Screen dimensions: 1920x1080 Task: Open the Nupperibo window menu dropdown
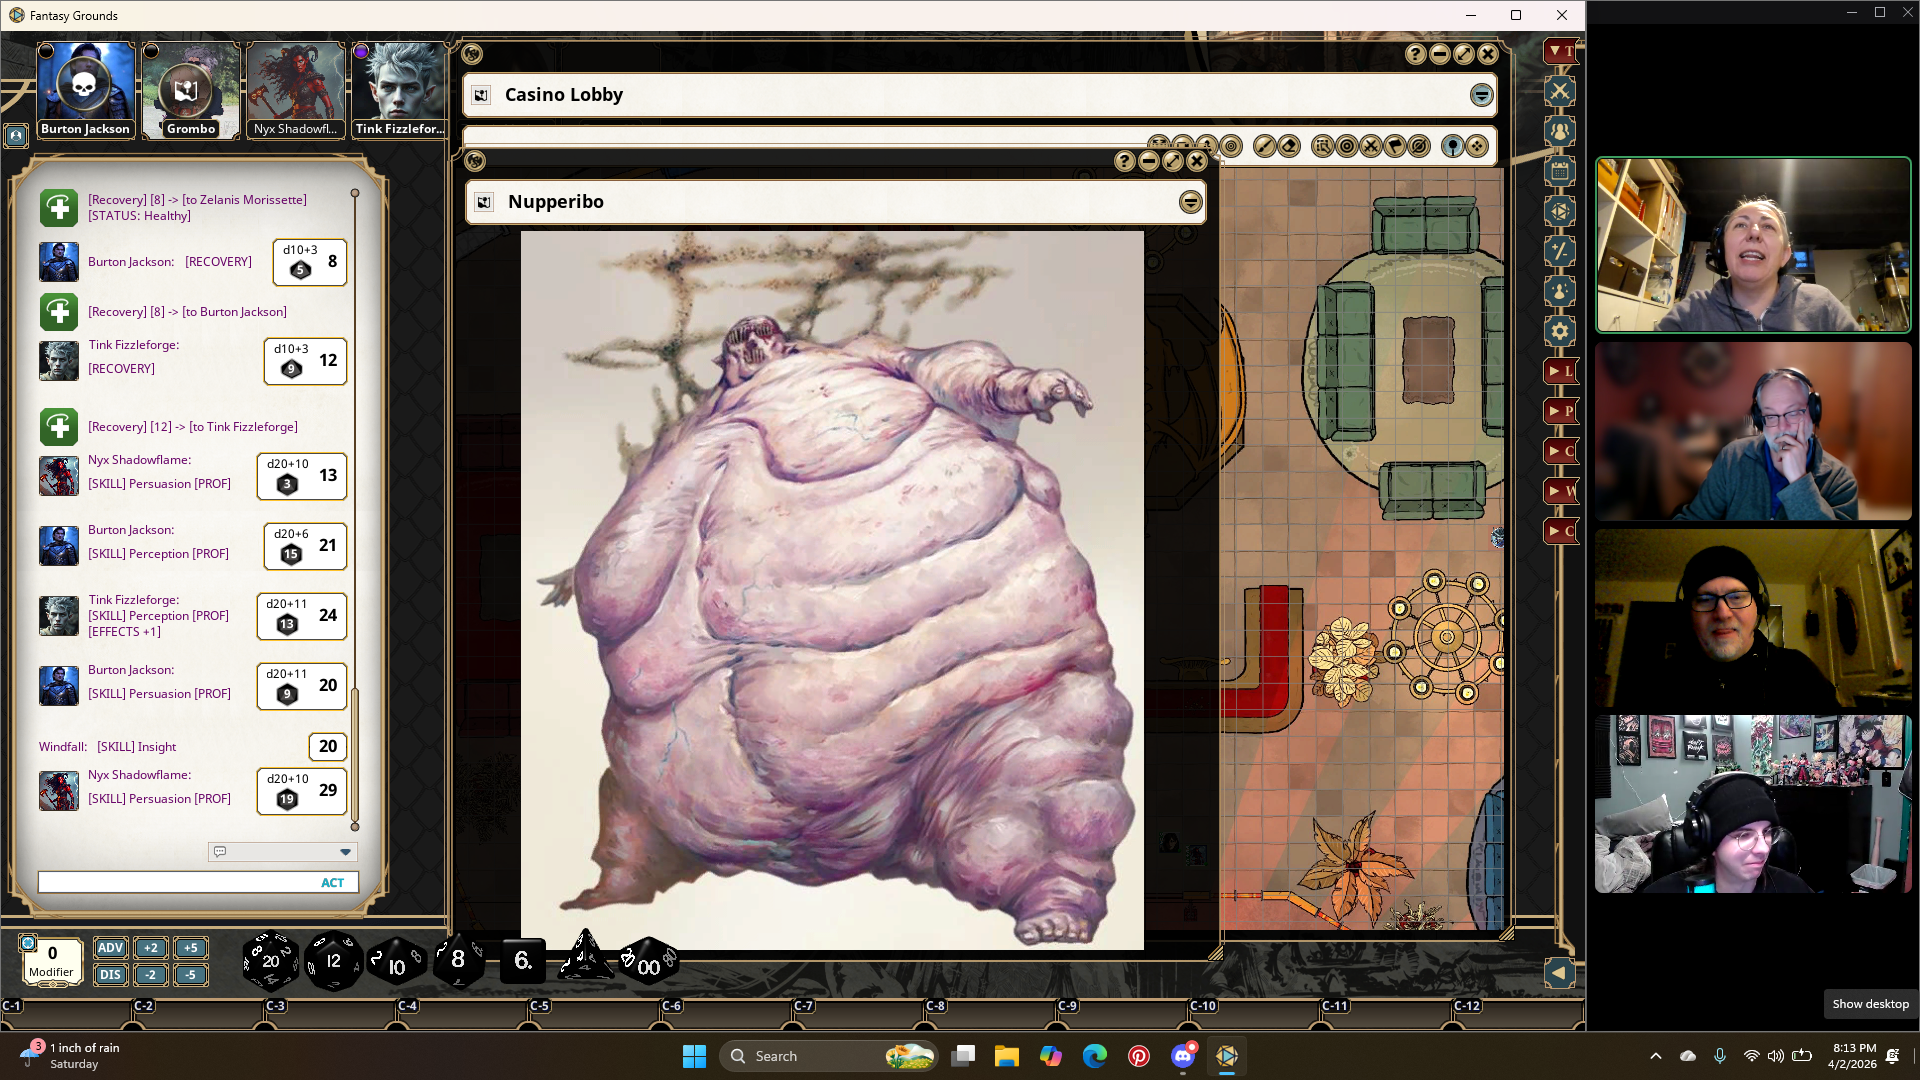tap(1190, 202)
